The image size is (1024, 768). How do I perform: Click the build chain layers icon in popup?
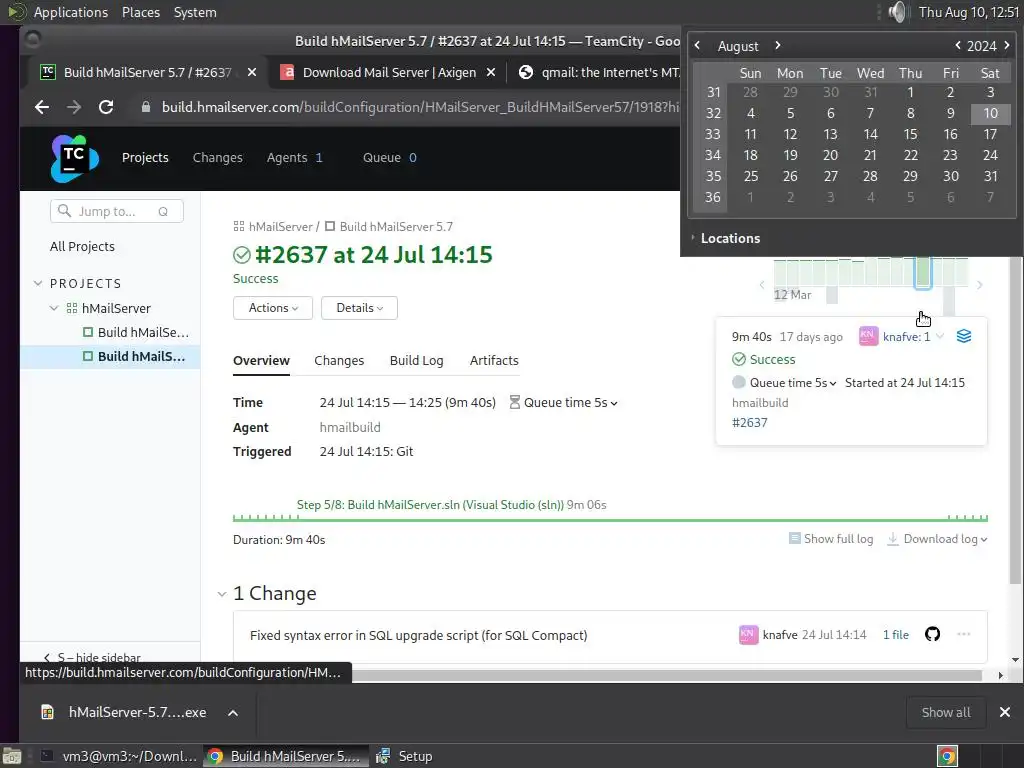pos(964,336)
